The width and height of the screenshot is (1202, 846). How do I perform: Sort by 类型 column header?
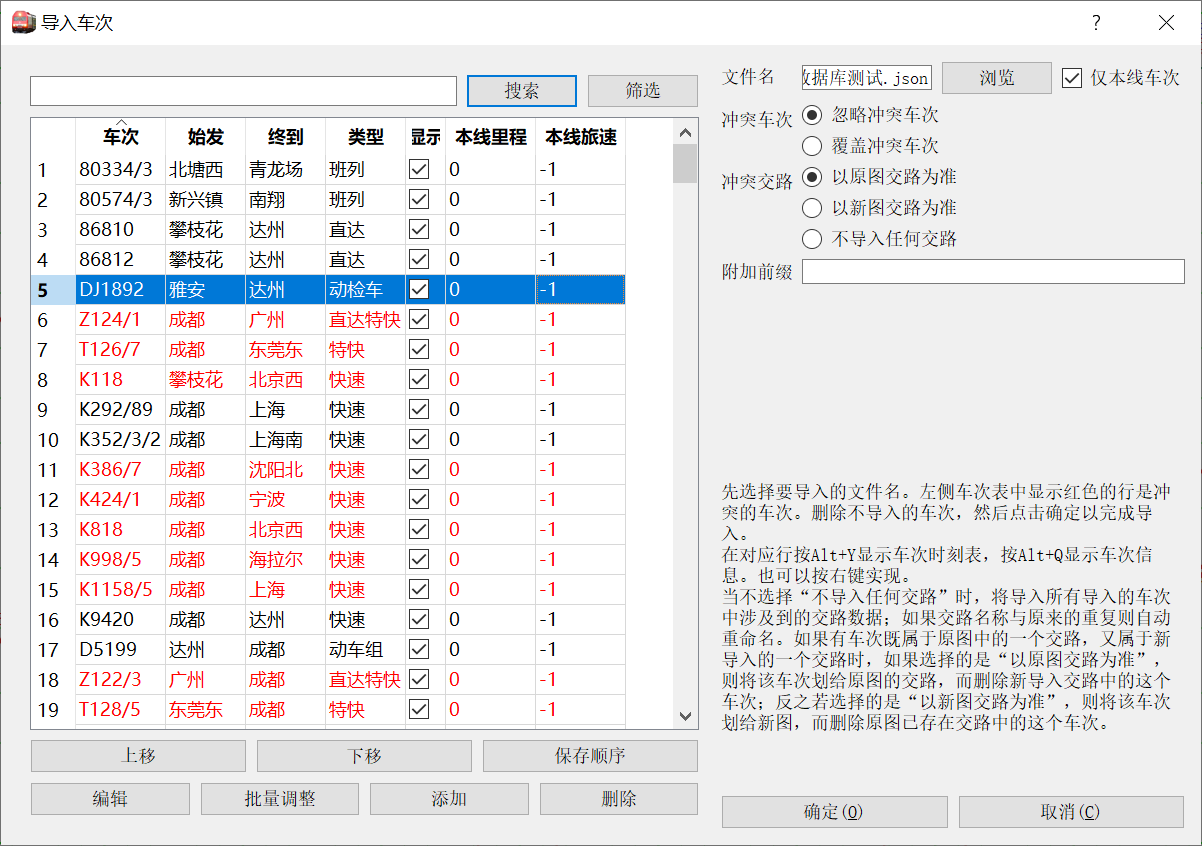(366, 137)
